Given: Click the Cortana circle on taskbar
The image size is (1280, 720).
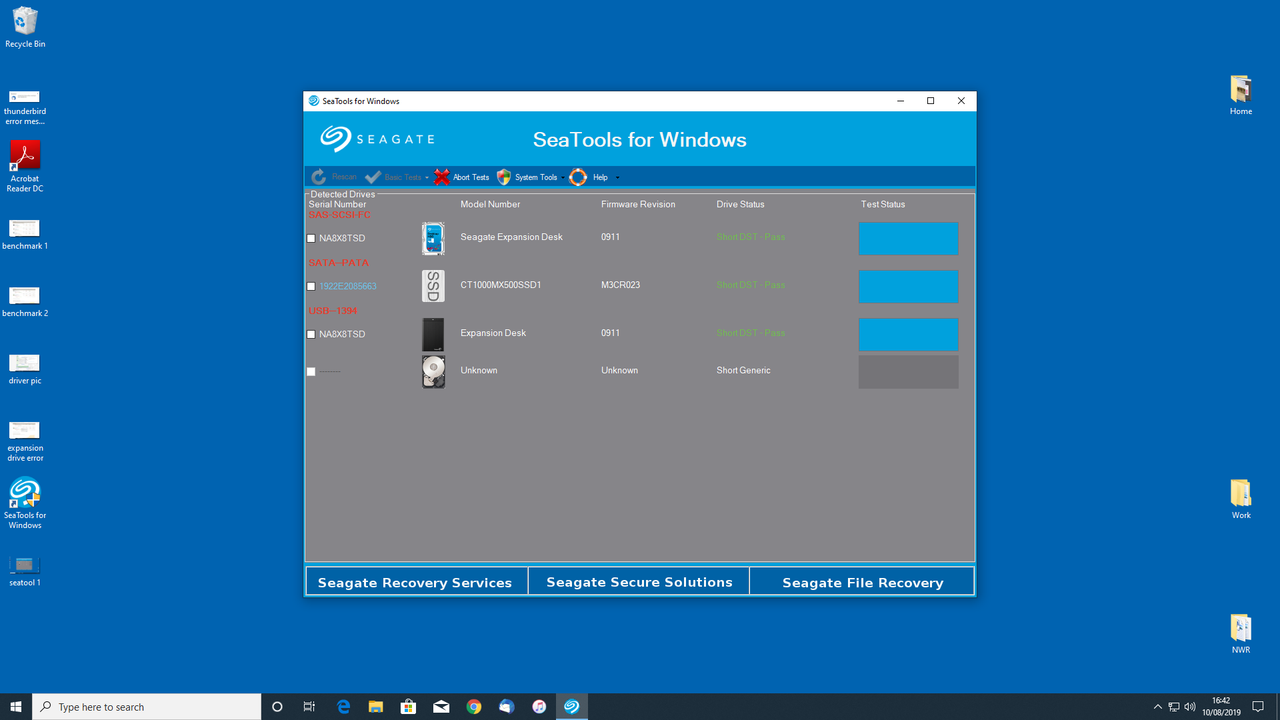Looking at the screenshot, I should click(x=277, y=706).
